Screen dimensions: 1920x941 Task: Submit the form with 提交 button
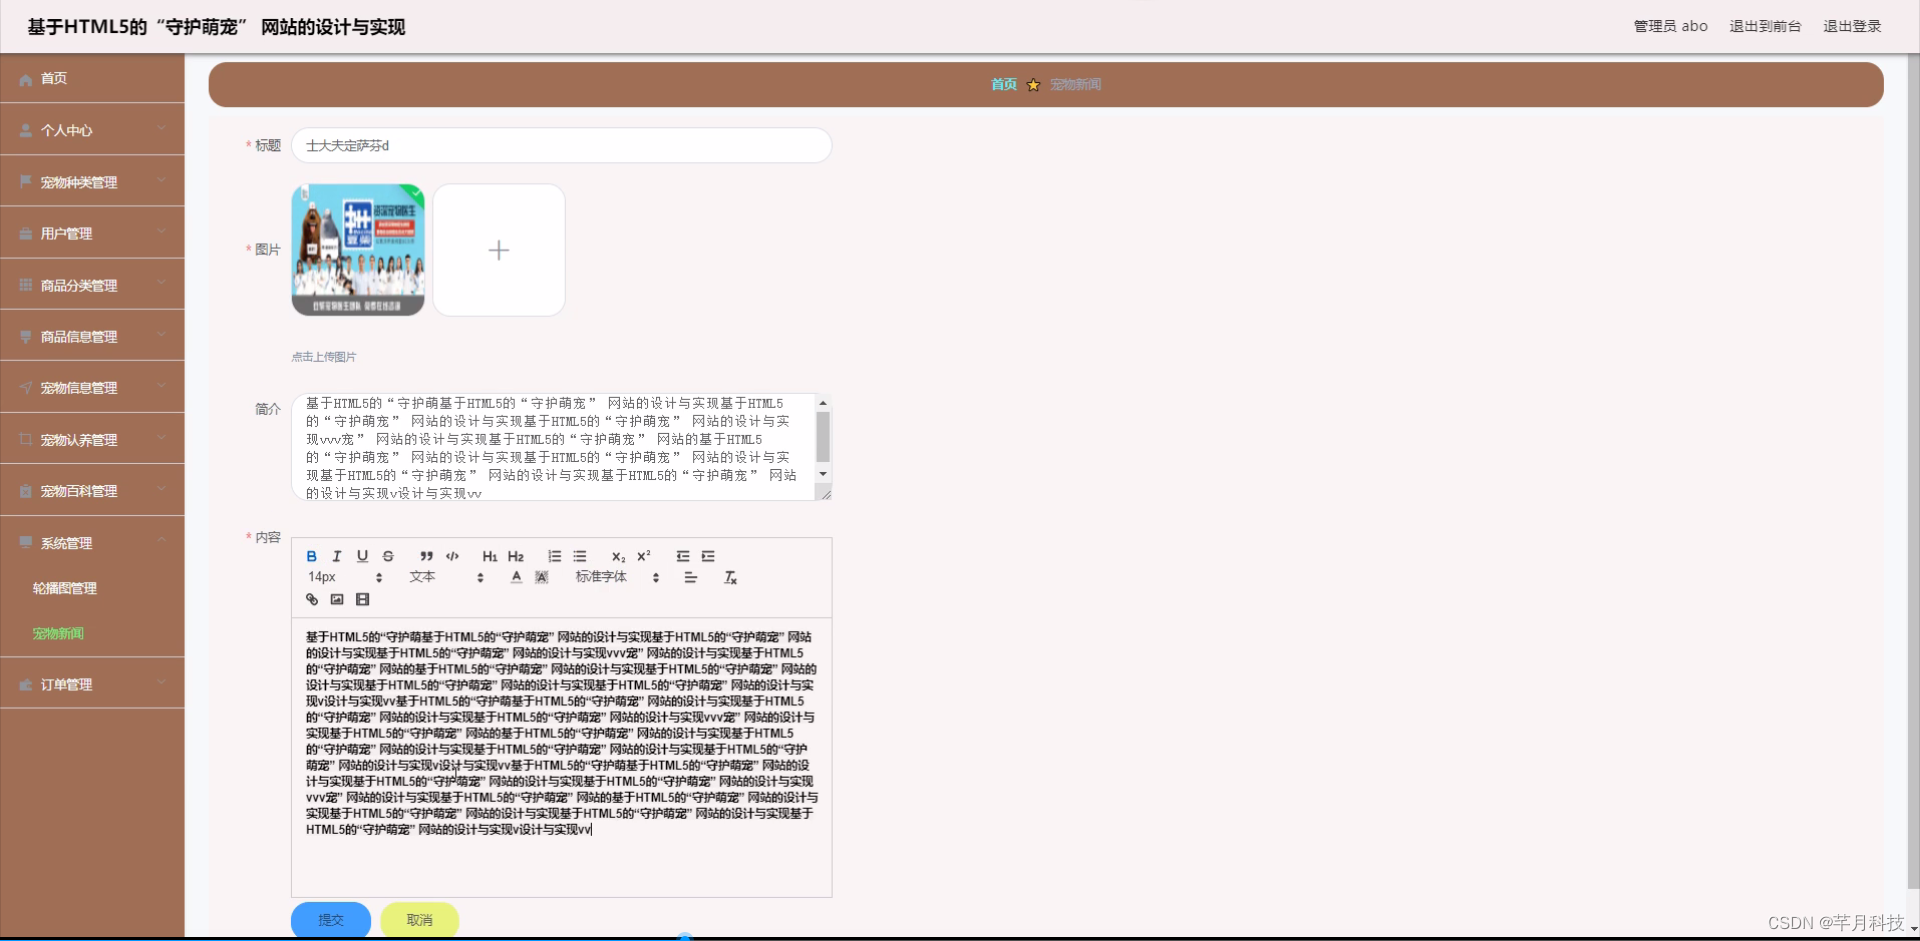click(330, 919)
